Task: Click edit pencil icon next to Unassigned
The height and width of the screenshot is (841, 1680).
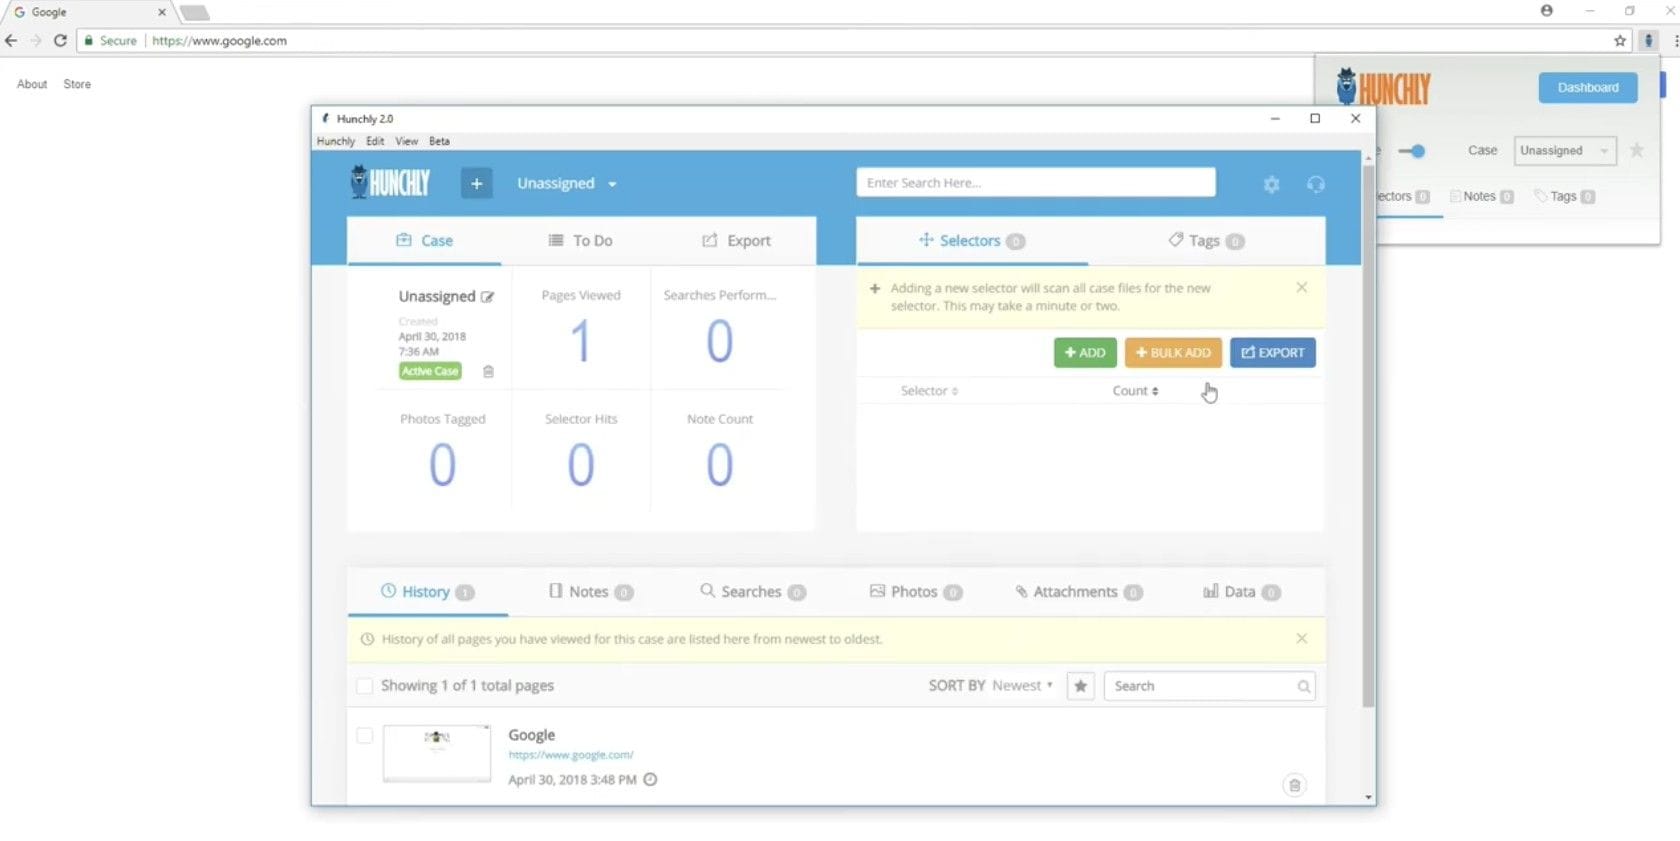Action: [x=488, y=297]
